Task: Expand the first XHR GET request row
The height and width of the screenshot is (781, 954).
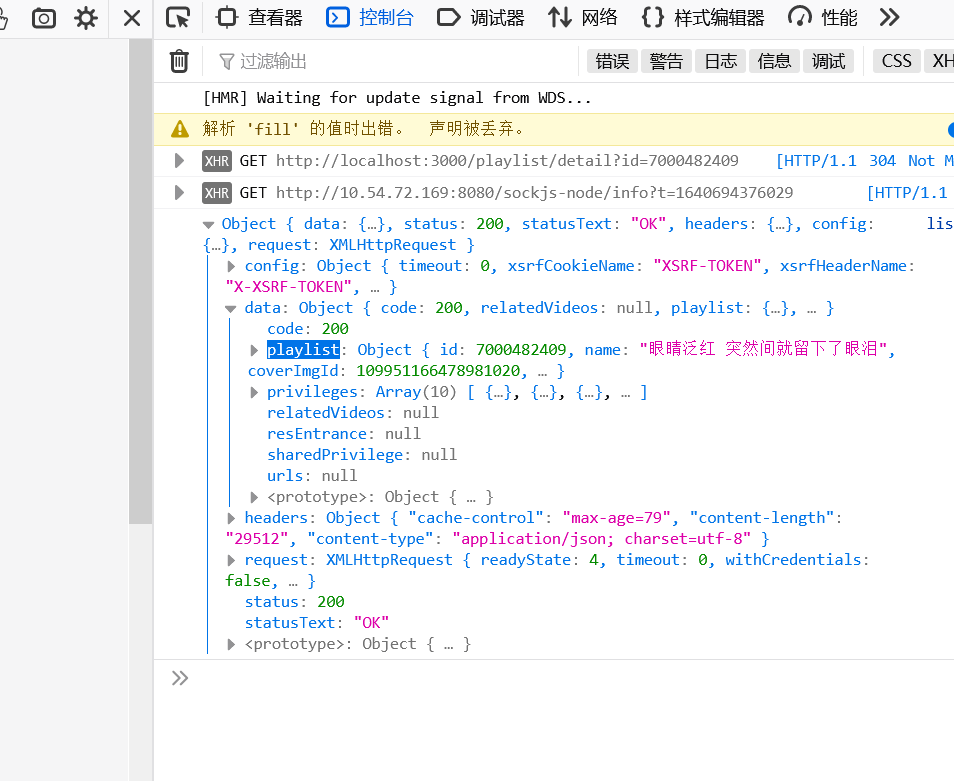Action: pos(178,160)
